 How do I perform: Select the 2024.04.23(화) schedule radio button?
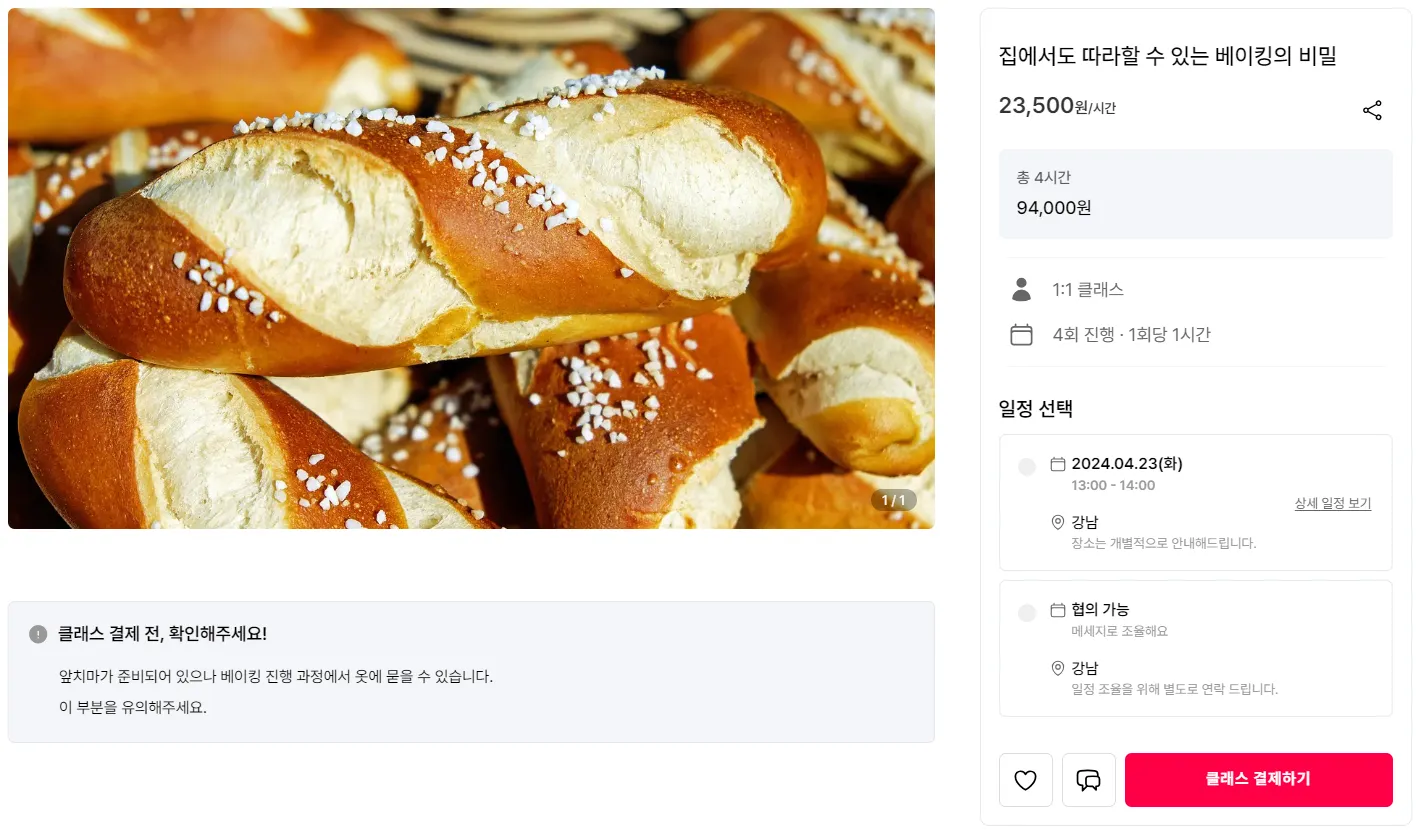point(1027,467)
